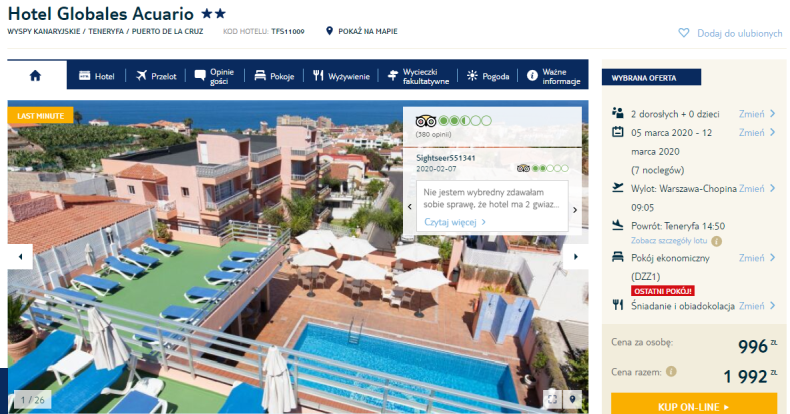790x414 pixels.
Task: Go to previous guest review arrow
Action: point(410,206)
